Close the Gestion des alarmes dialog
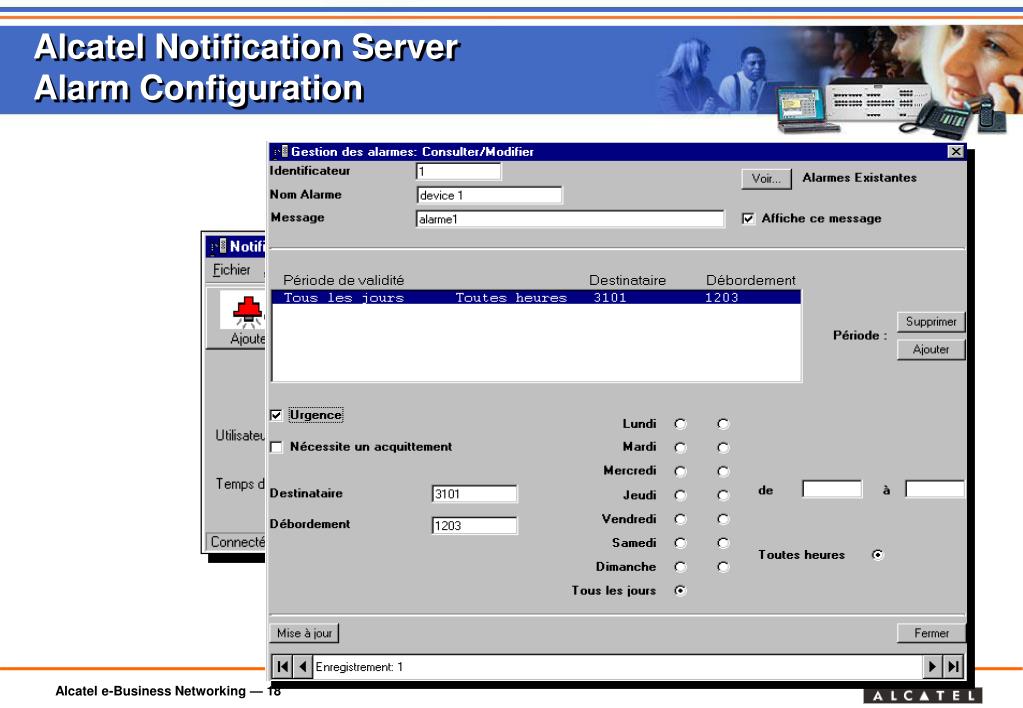The image size is (1023, 708). (x=956, y=151)
